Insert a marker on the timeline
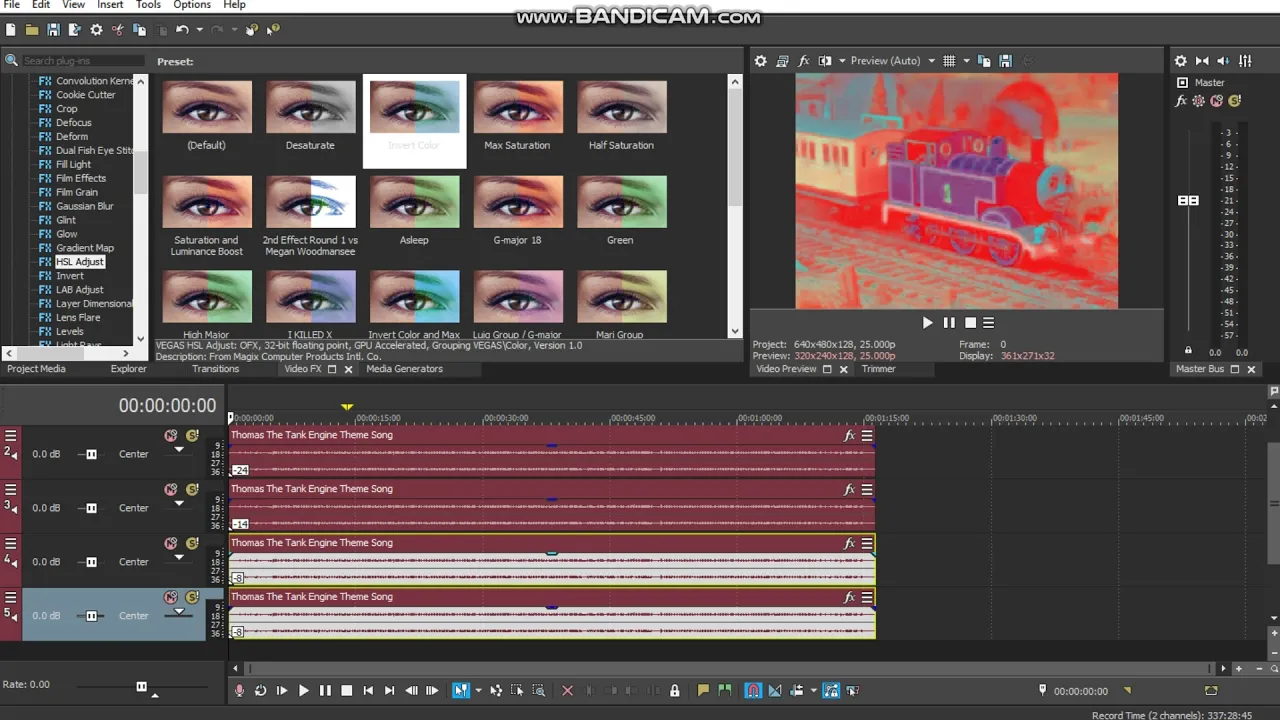The height and width of the screenshot is (720, 1280). [x=703, y=690]
